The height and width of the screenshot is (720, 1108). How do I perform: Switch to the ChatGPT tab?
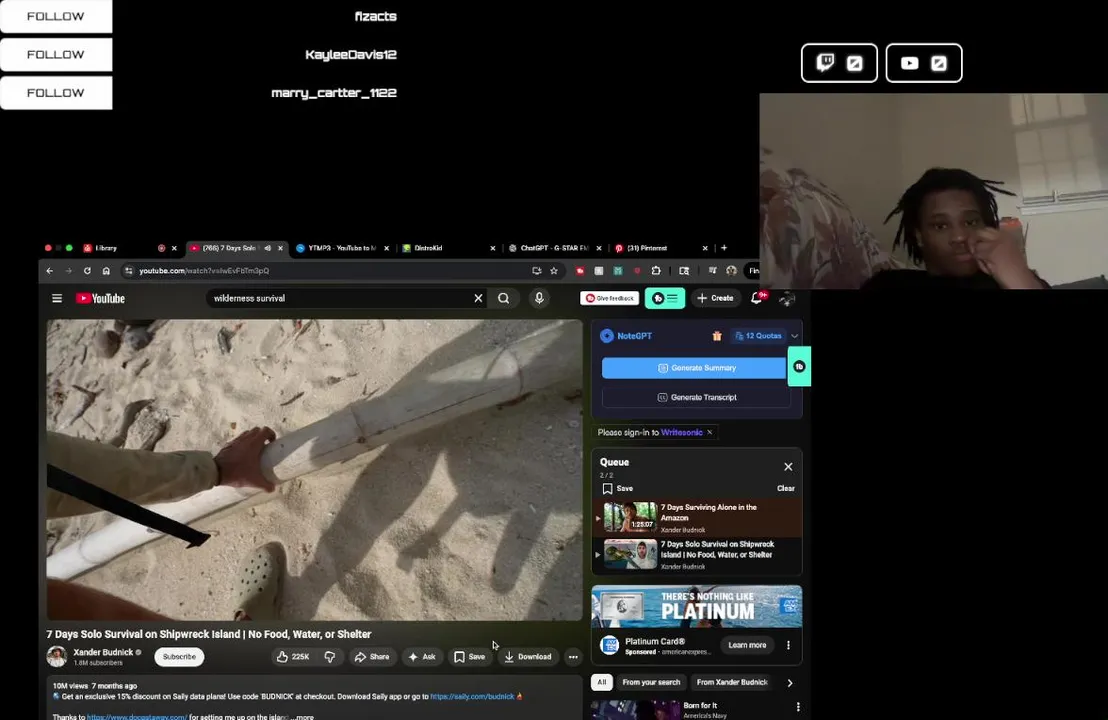point(553,248)
